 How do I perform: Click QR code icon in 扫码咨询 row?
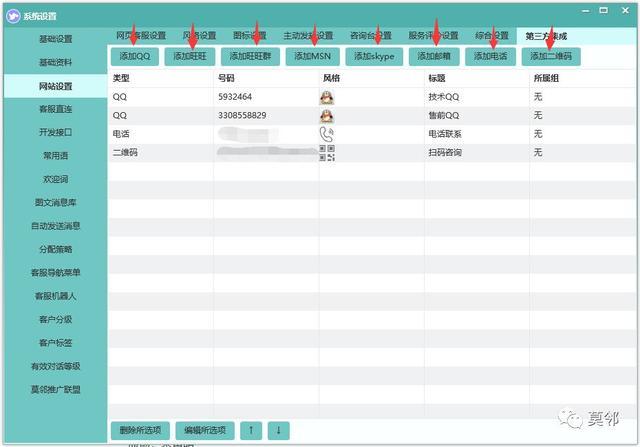(327, 153)
